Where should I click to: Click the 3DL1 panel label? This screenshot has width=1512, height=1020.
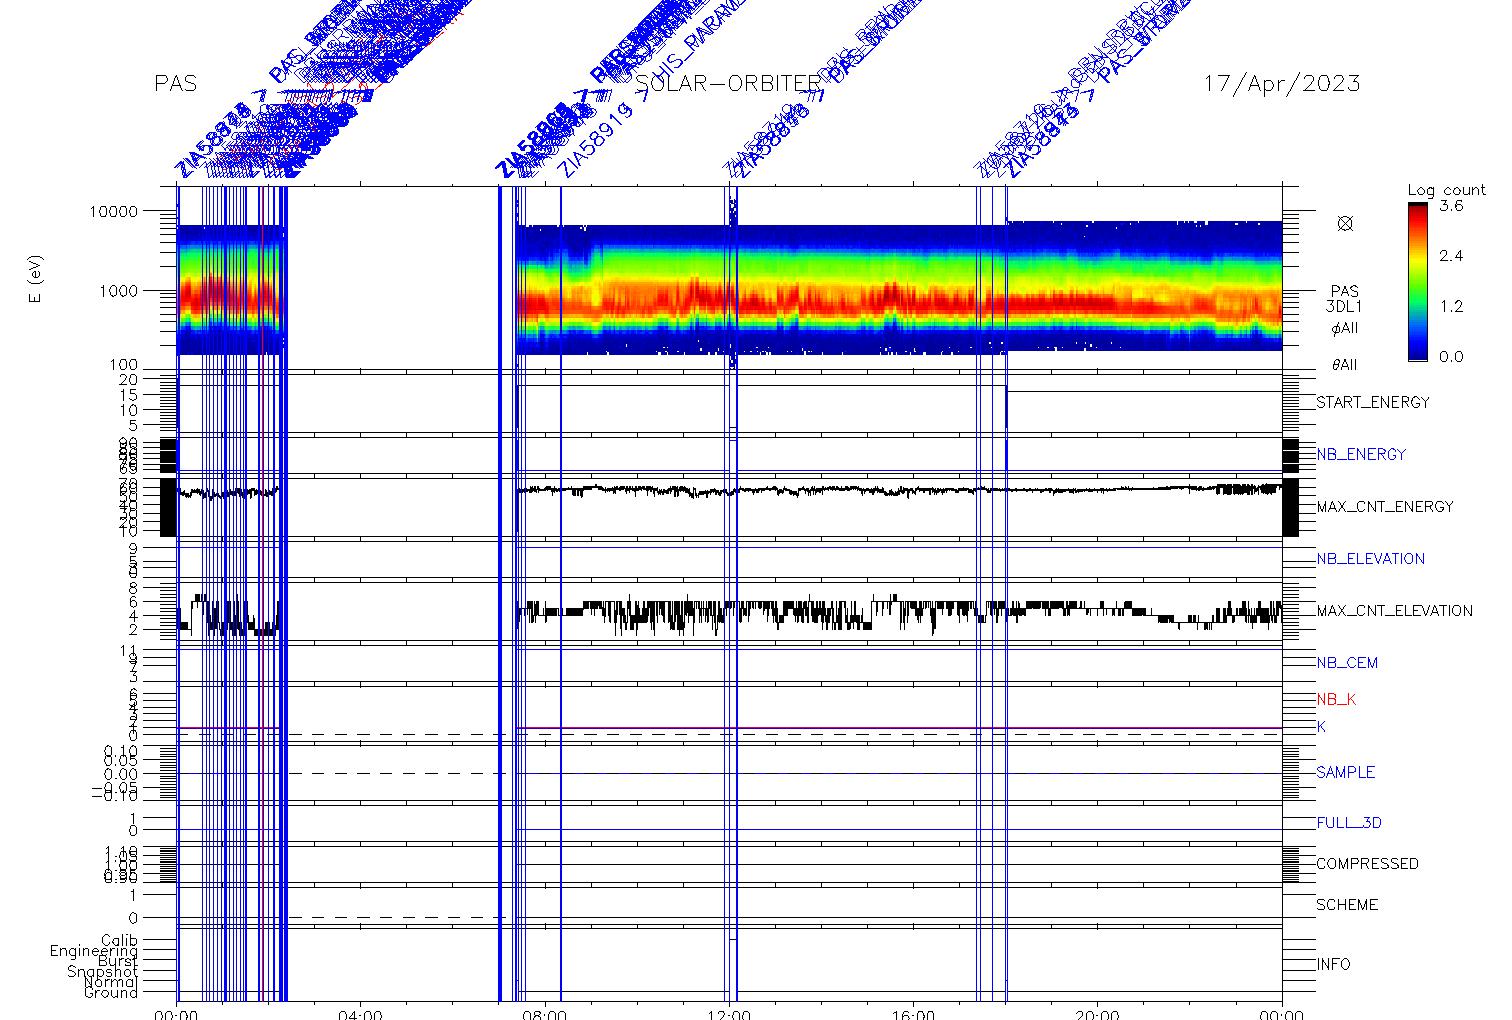1344,307
